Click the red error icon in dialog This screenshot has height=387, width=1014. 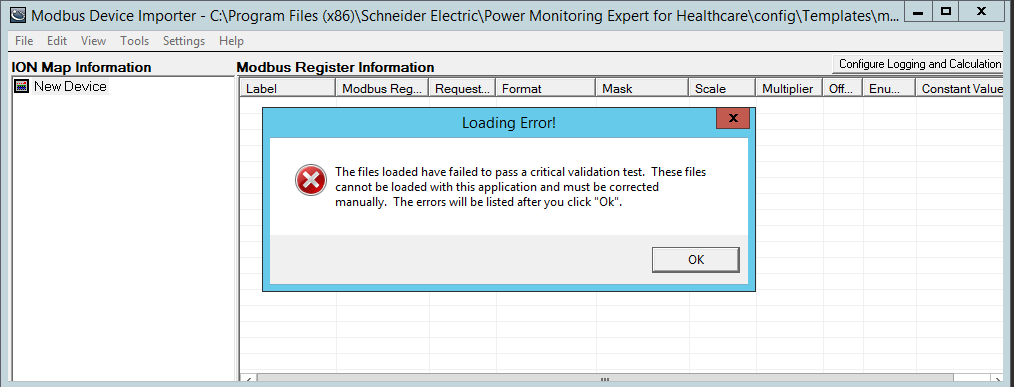click(x=311, y=180)
